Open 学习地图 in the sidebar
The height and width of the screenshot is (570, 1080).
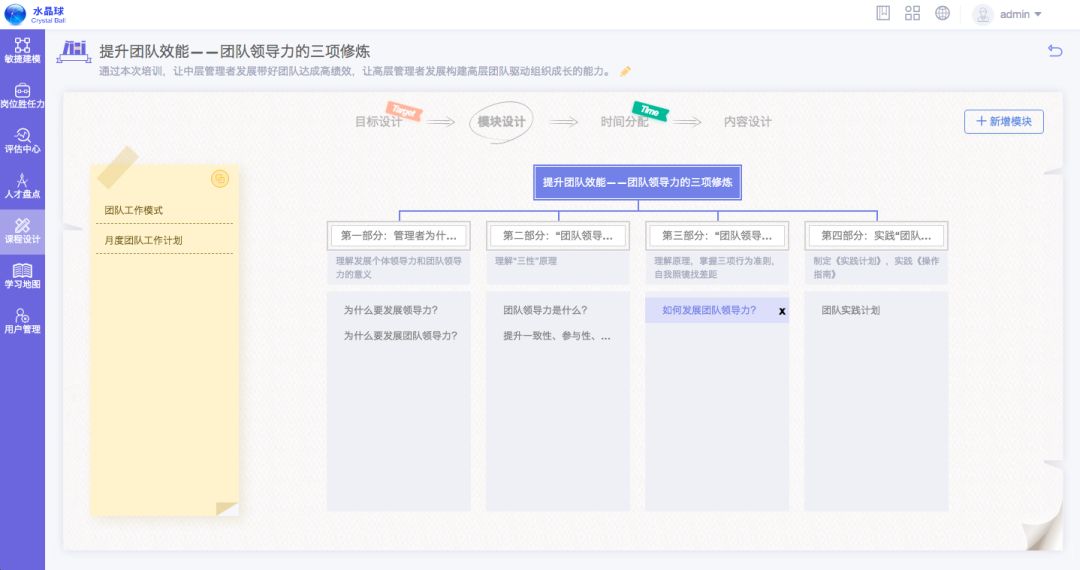click(x=22, y=276)
